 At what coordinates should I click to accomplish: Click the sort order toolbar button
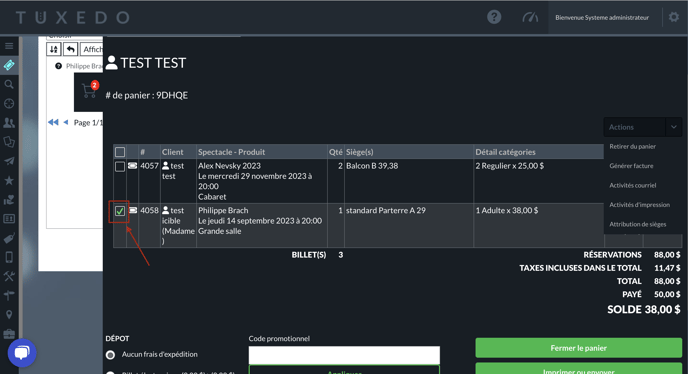pyautogui.click(x=54, y=49)
